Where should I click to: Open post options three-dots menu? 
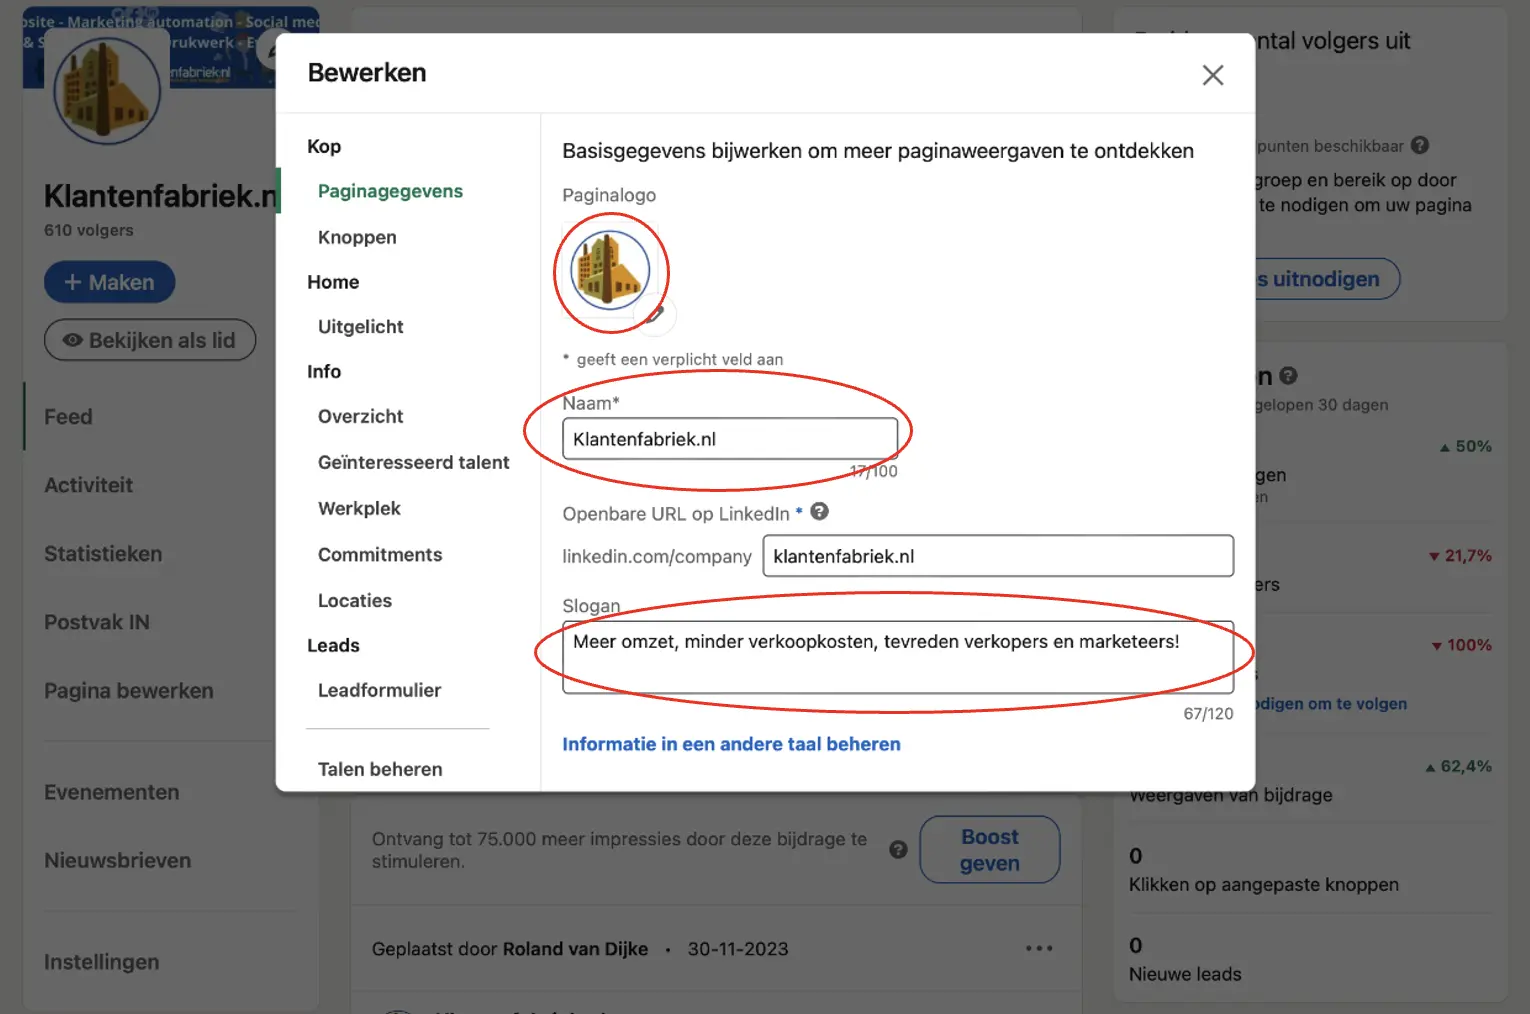tap(1039, 948)
